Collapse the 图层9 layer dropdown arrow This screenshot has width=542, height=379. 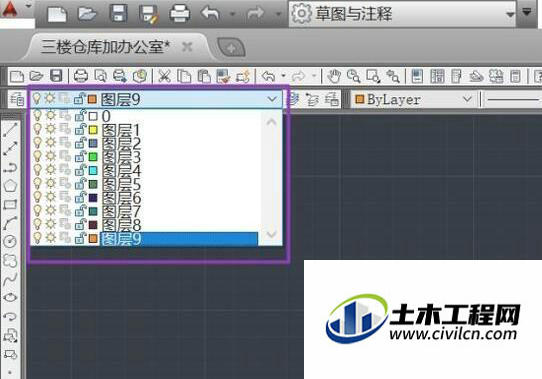(272, 99)
